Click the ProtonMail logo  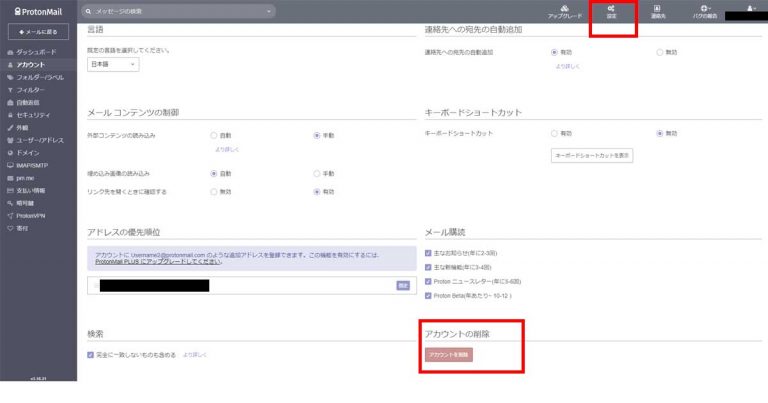[36, 11]
